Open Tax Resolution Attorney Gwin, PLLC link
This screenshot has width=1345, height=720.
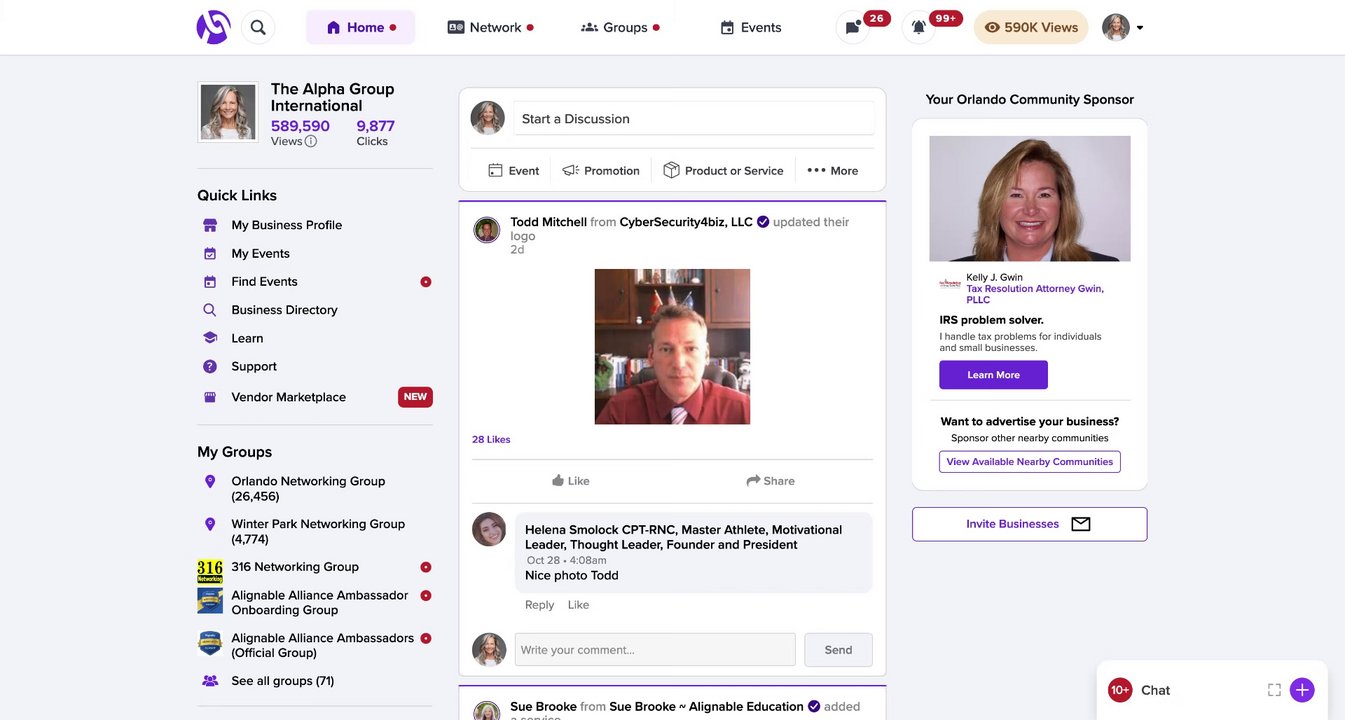click(1035, 294)
